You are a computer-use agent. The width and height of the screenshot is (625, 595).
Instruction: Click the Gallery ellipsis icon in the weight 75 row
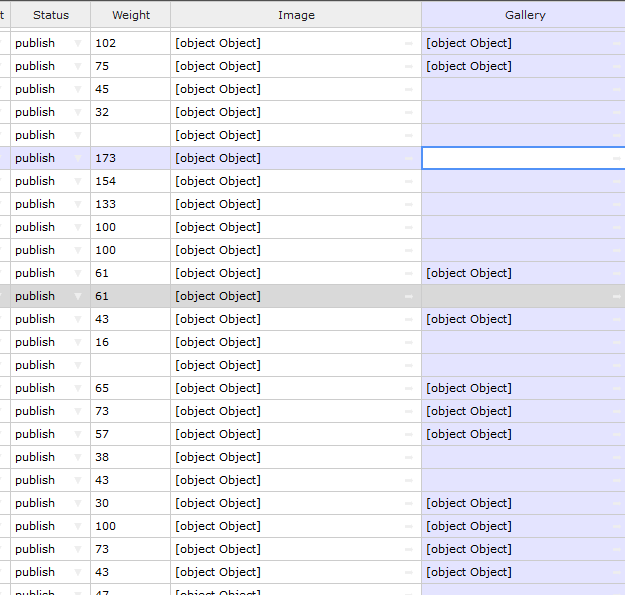616,66
